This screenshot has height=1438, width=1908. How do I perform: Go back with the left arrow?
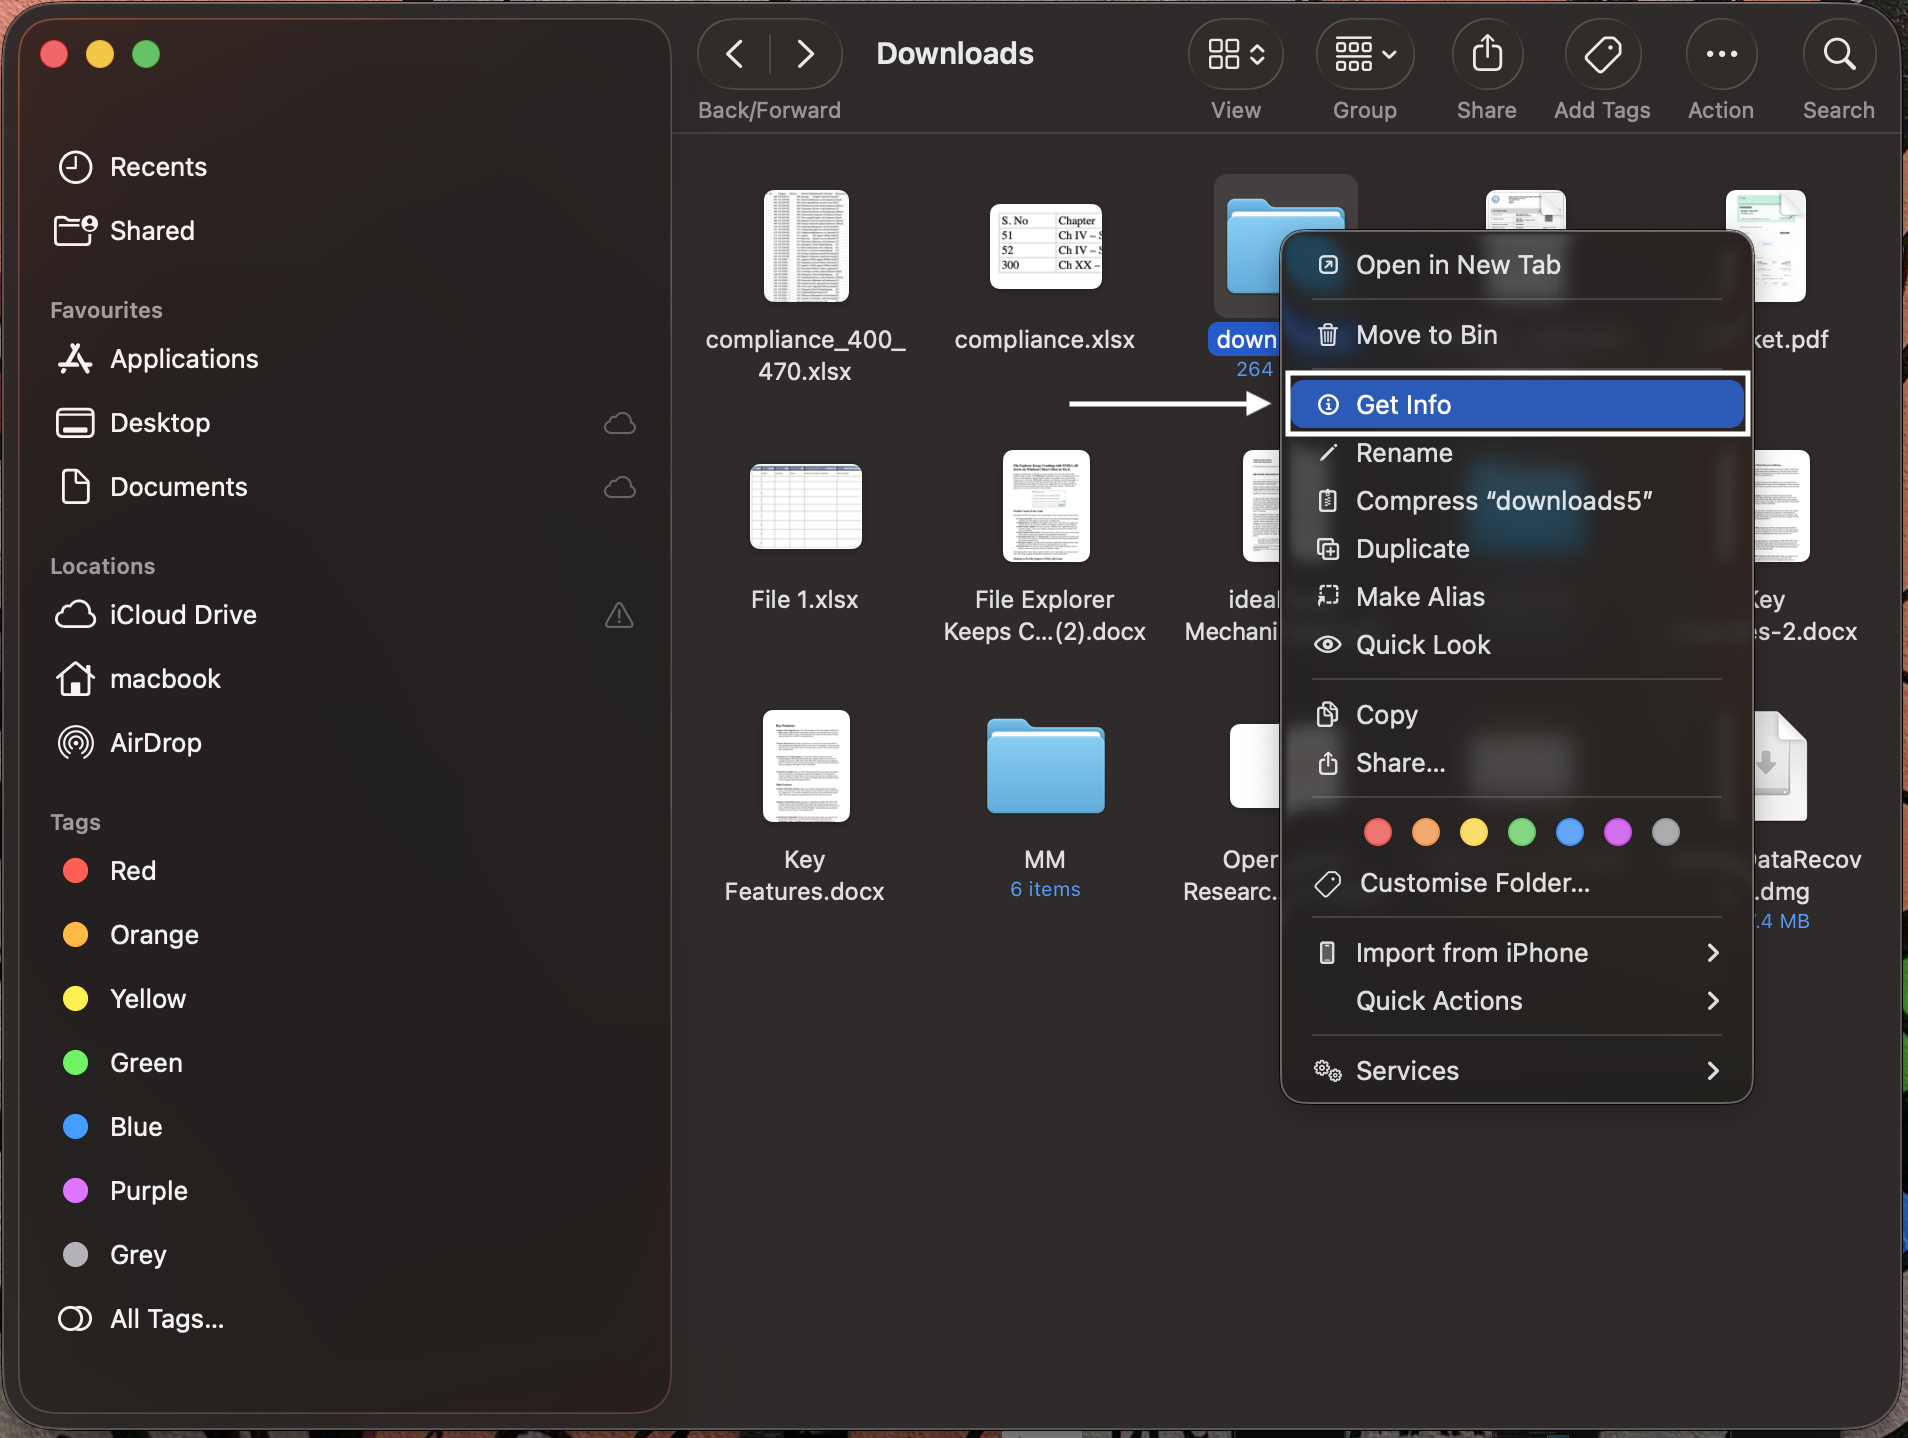(735, 54)
